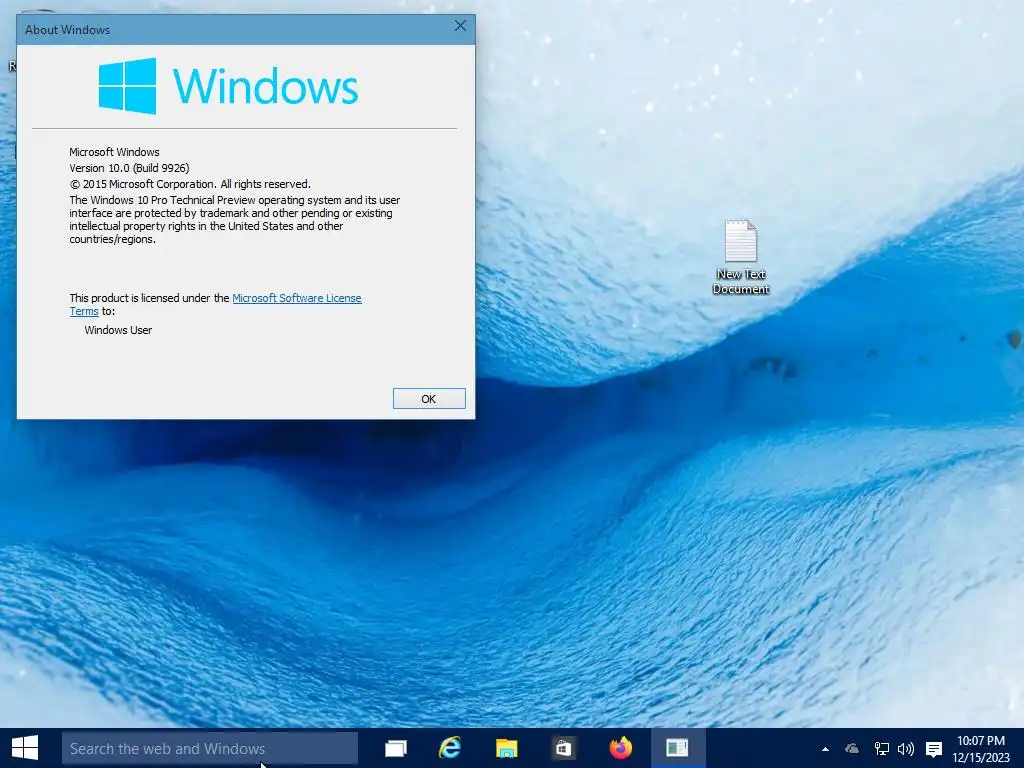The image size is (1024, 768).
Task: Click the 'Version 10.0 (Build 9926)' text
Action: [129, 168]
